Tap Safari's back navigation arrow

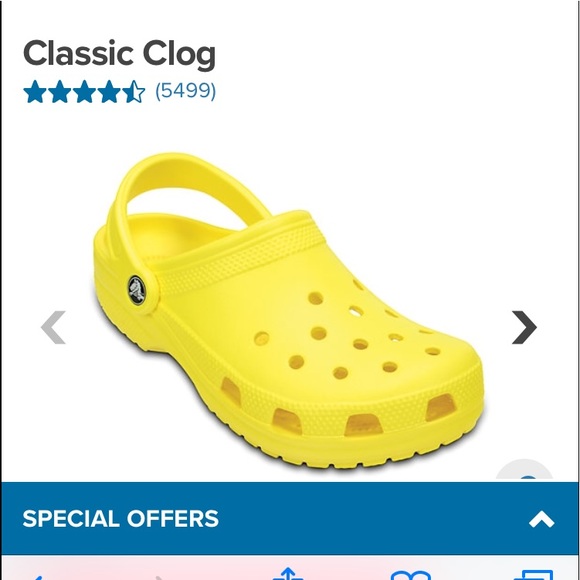click(38, 577)
